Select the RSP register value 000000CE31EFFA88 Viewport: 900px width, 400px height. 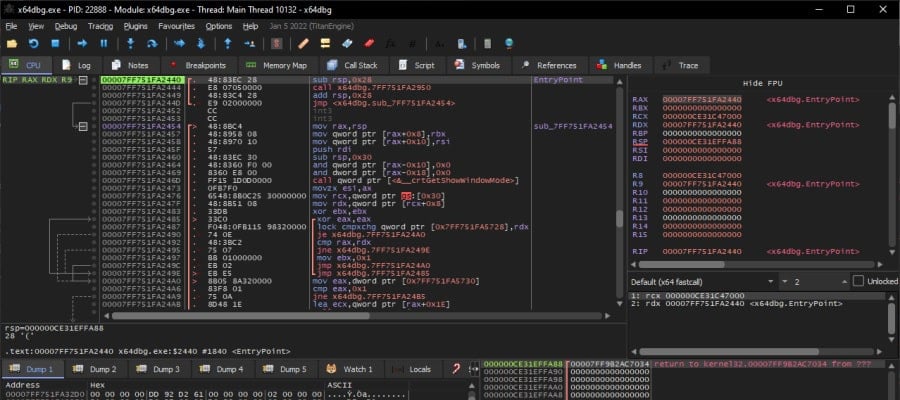tap(701, 142)
